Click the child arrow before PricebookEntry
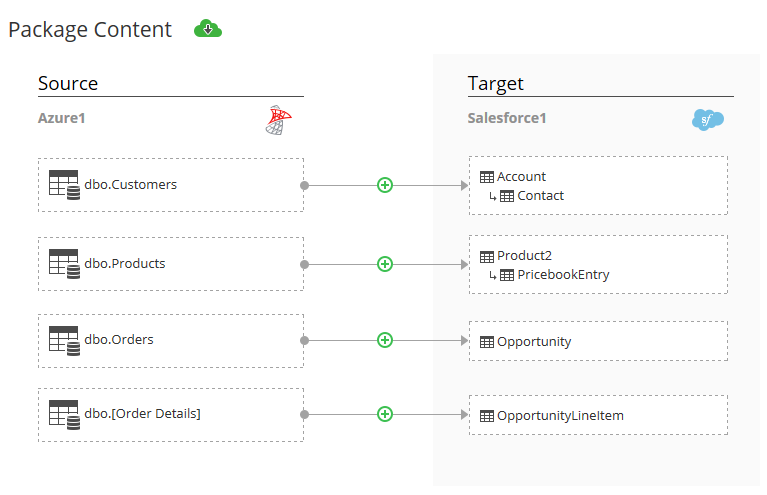767x495 pixels. (x=493, y=276)
